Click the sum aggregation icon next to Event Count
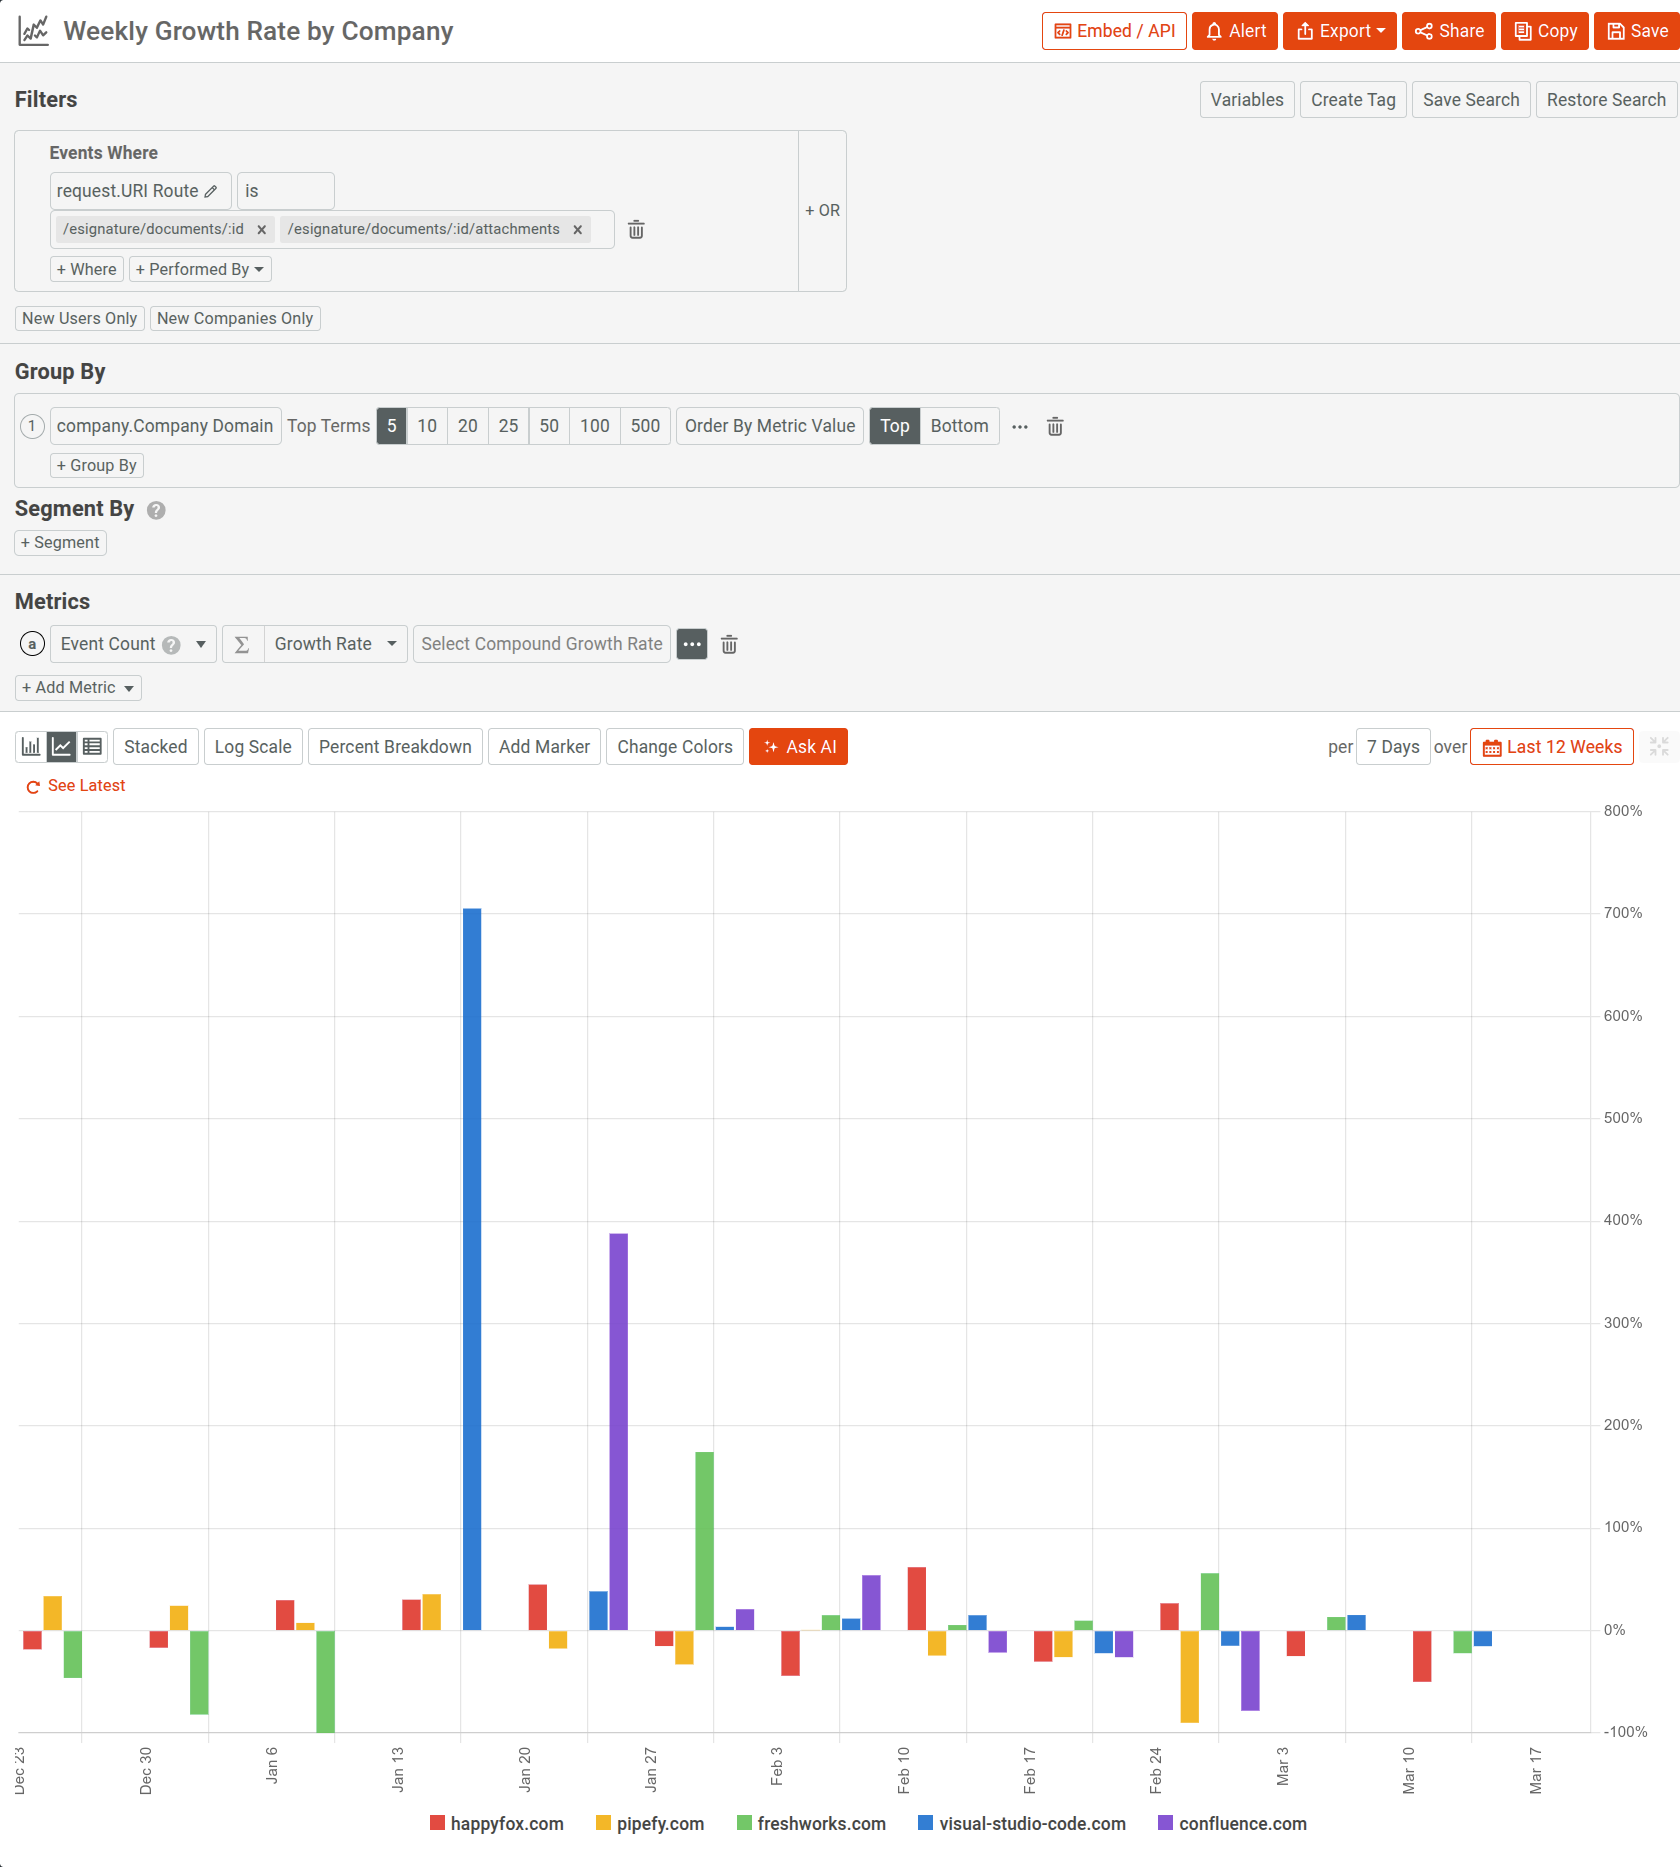 (241, 644)
